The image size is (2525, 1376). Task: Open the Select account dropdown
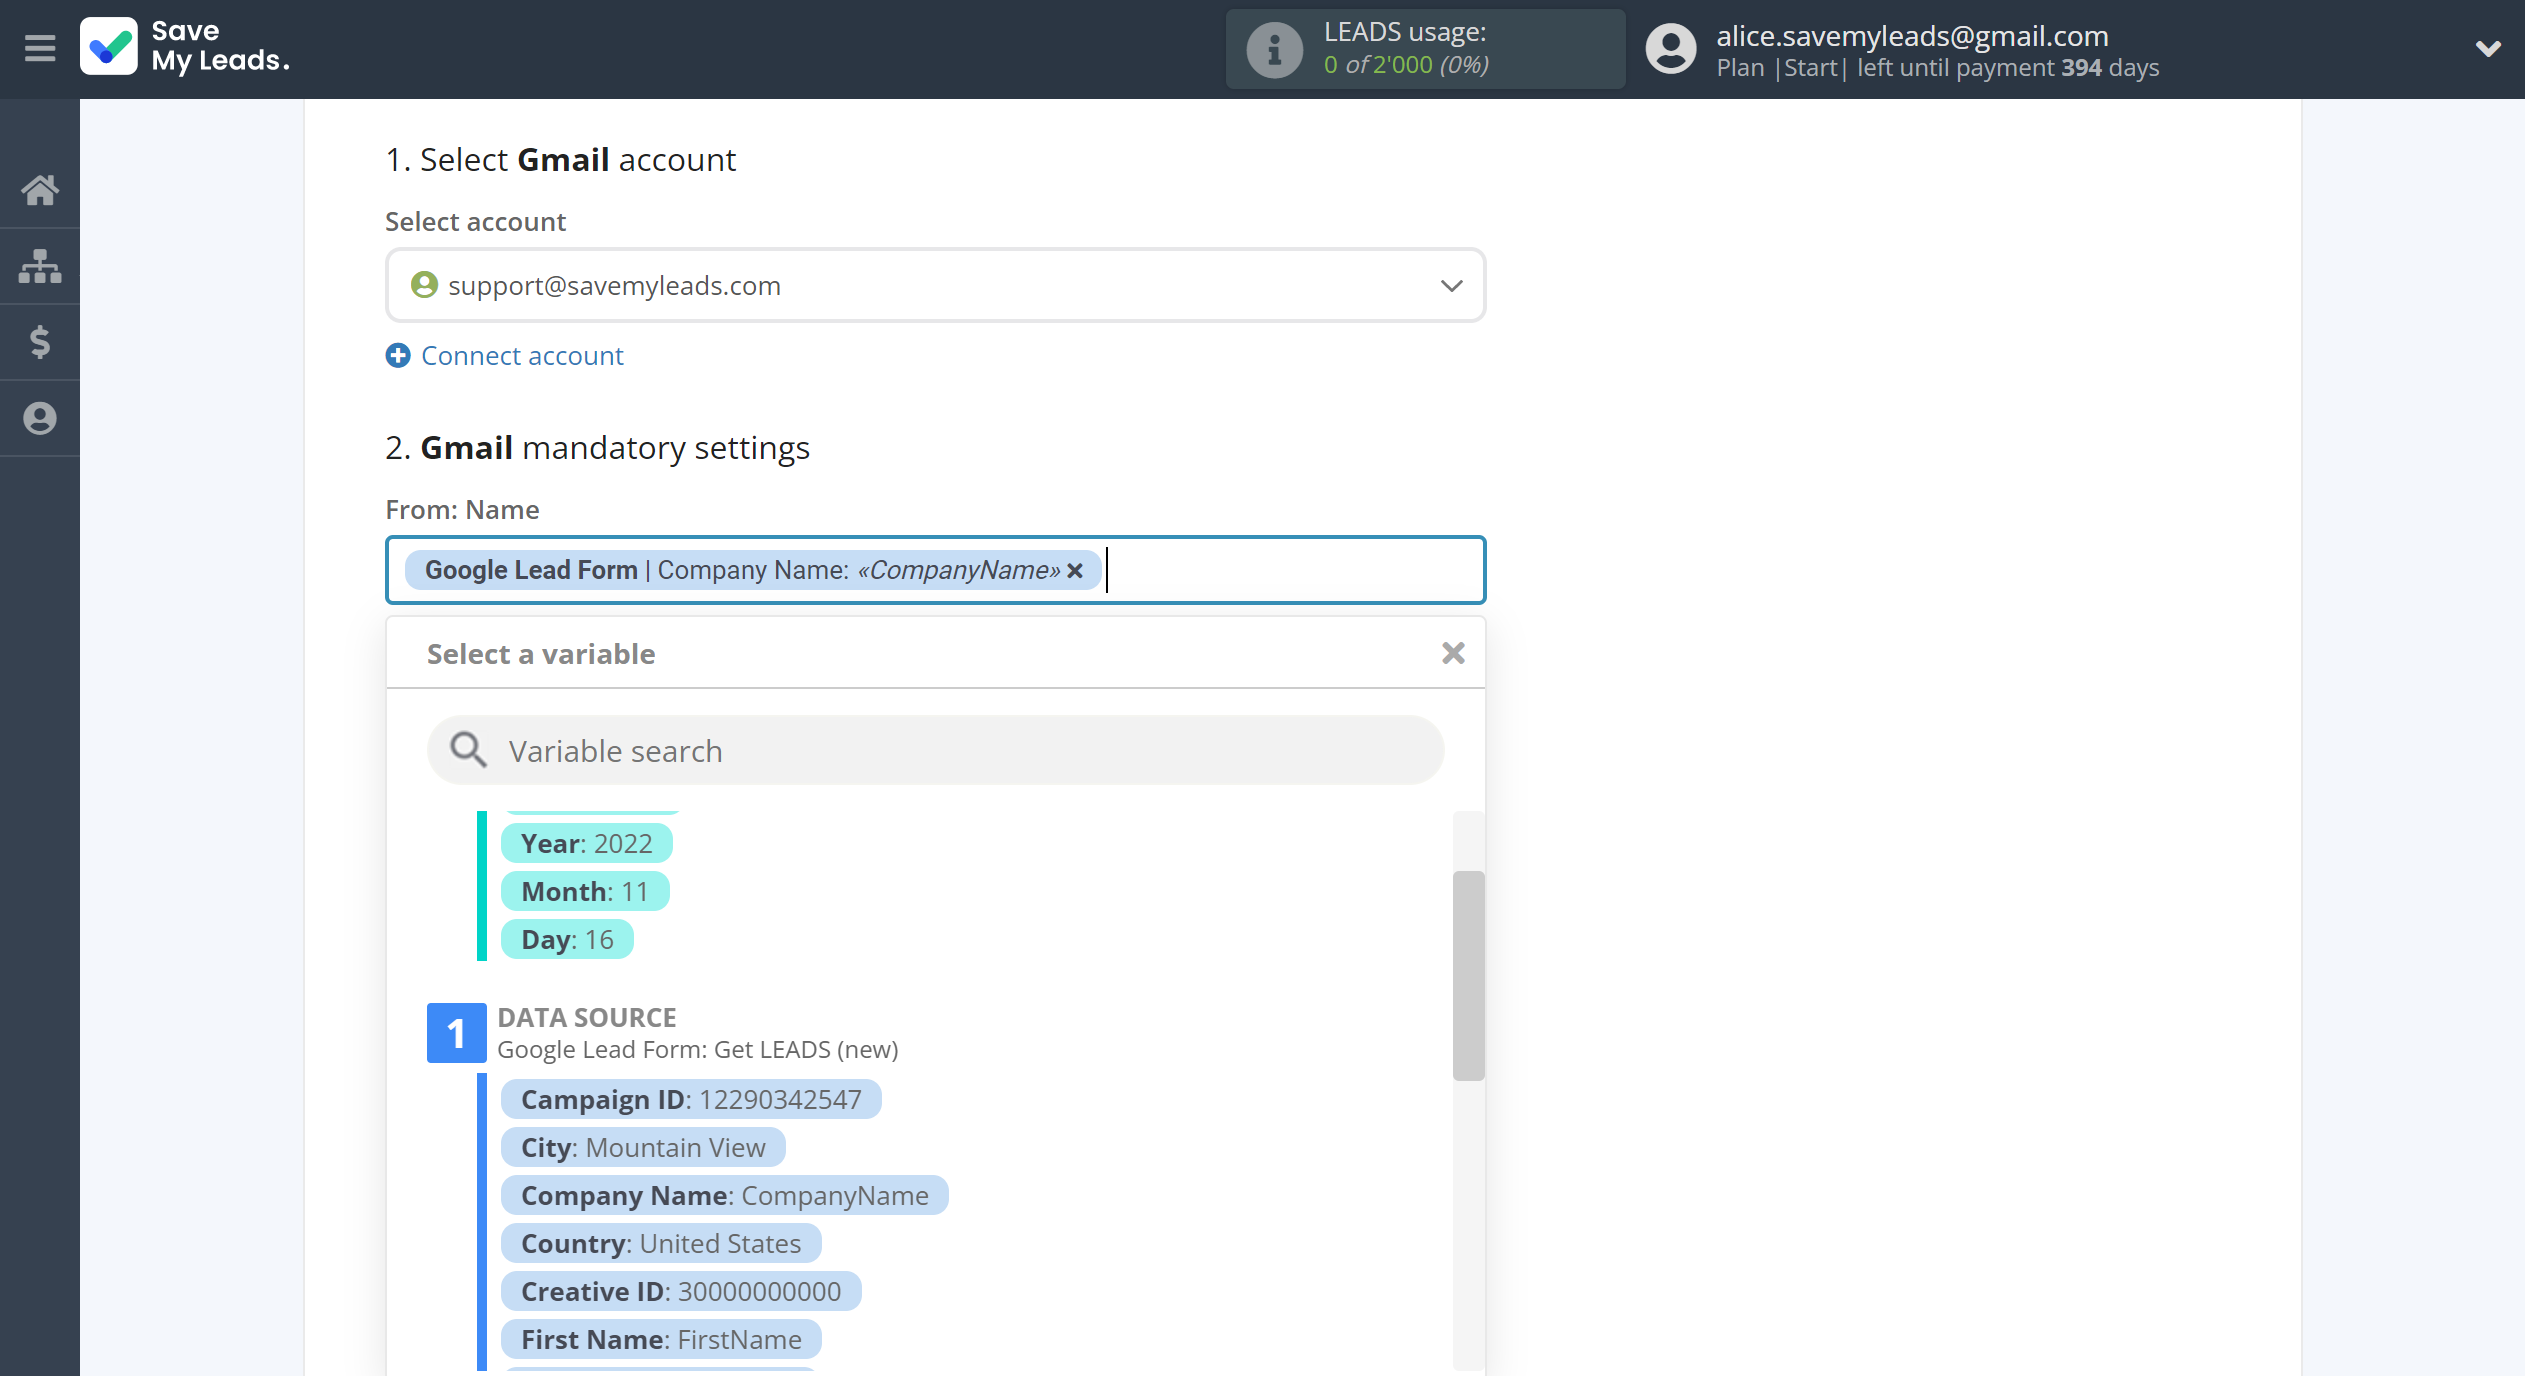click(x=935, y=286)
